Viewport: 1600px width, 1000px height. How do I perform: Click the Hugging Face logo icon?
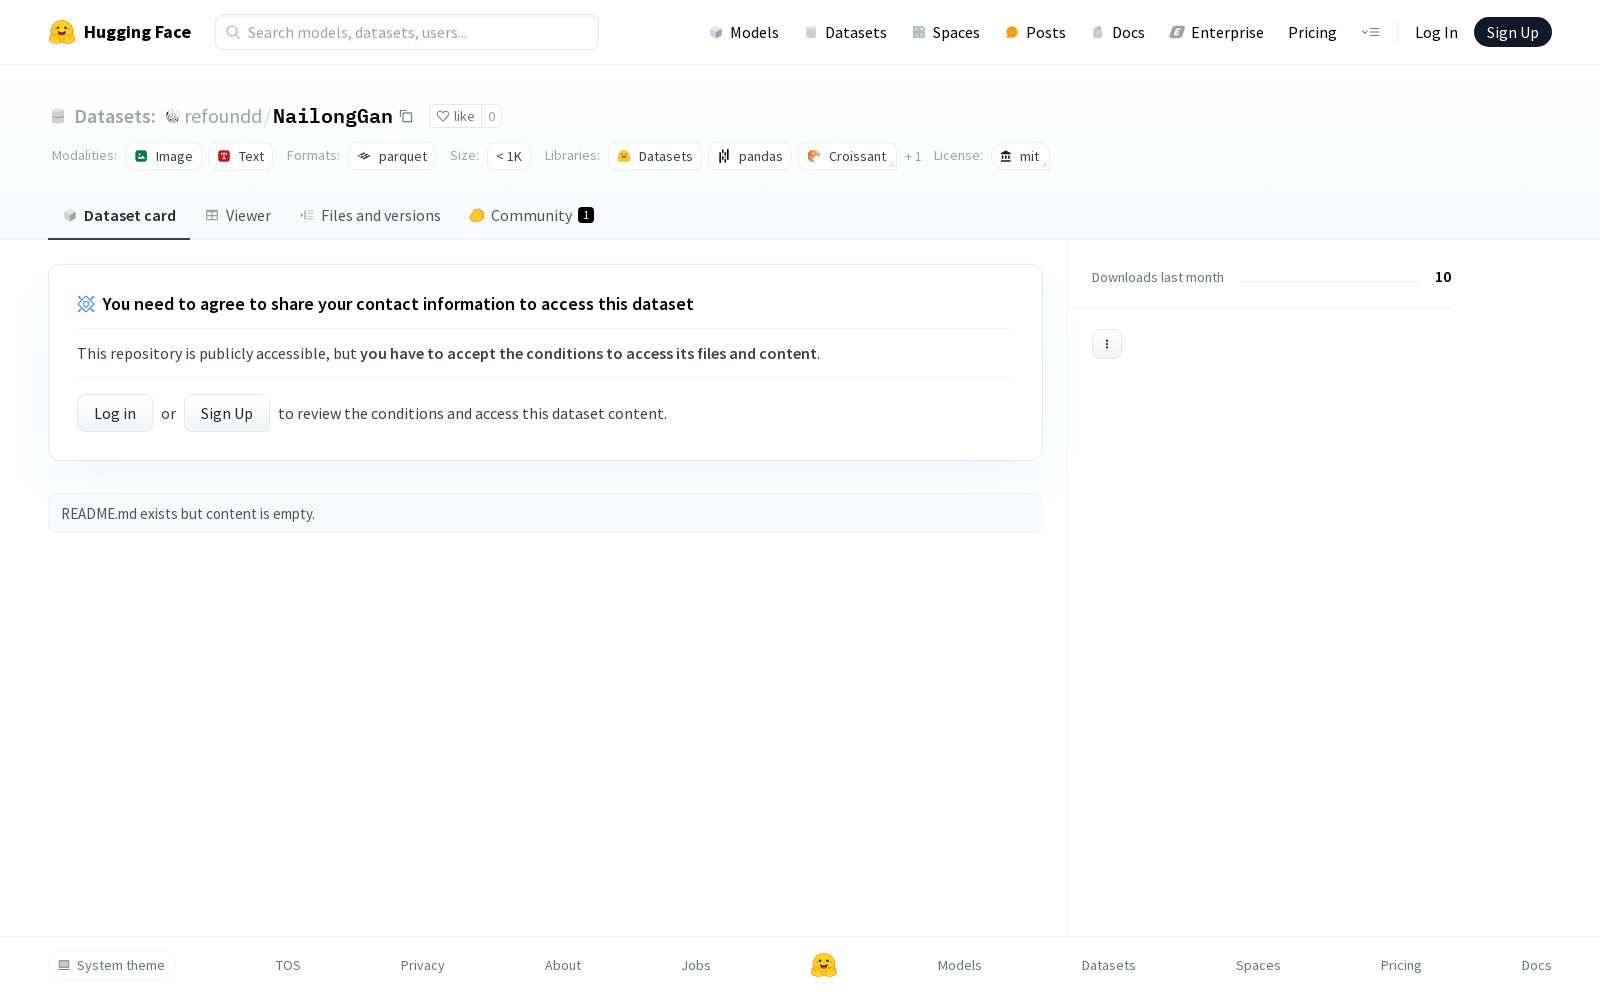pyautogui.click(x=62, y=32)
